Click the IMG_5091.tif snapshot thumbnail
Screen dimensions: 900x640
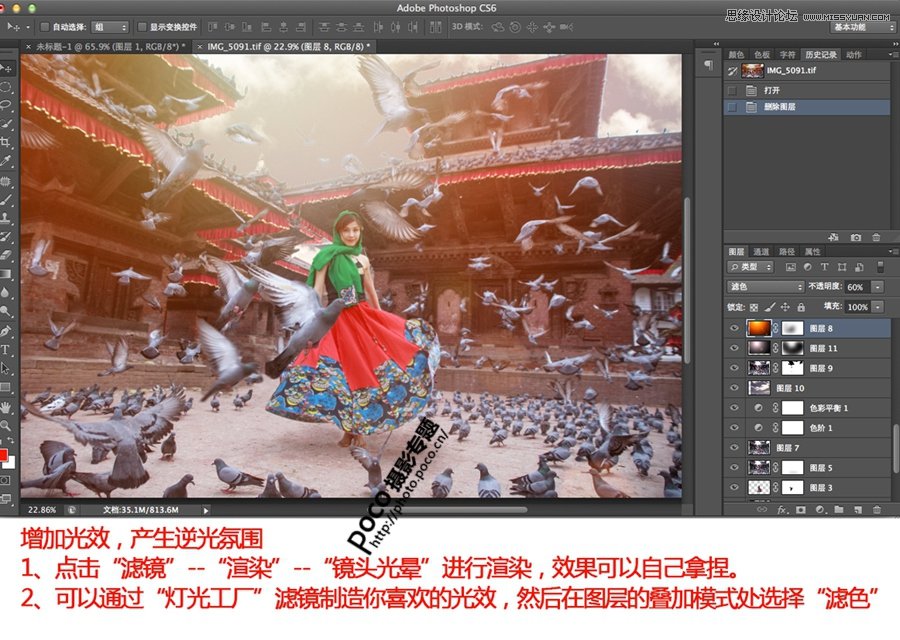pyautogui.click(x=753, y=71)
